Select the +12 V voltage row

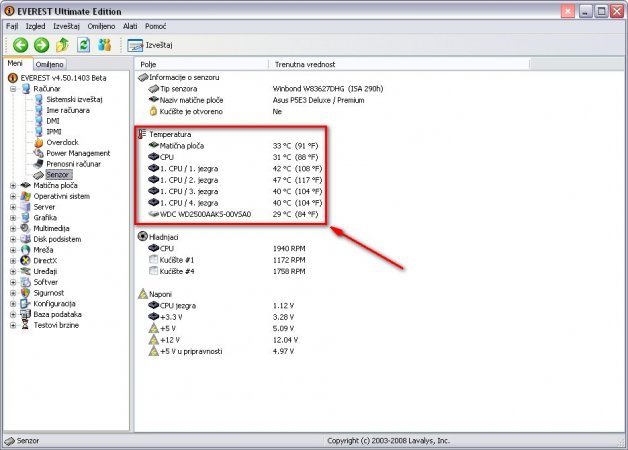coord(223,340)
